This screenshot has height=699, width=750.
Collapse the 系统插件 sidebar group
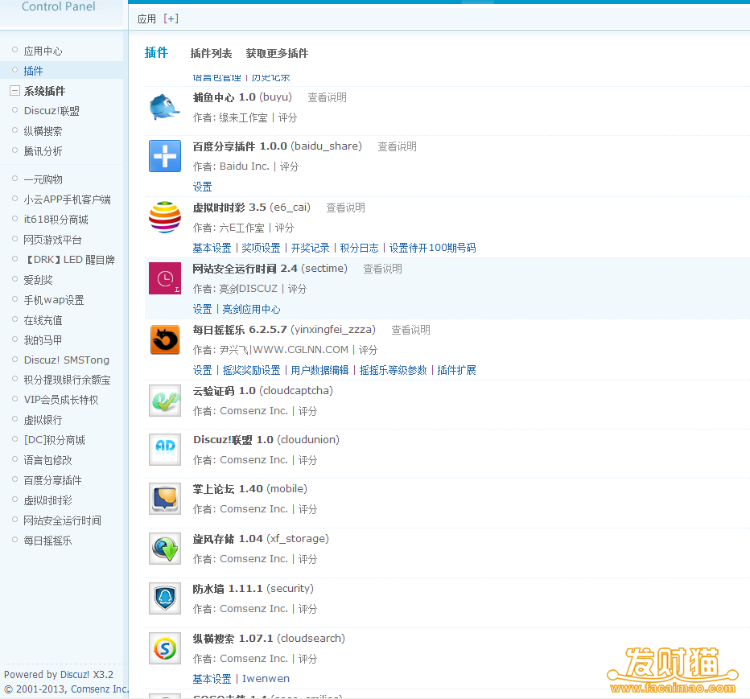pos(15,90)
